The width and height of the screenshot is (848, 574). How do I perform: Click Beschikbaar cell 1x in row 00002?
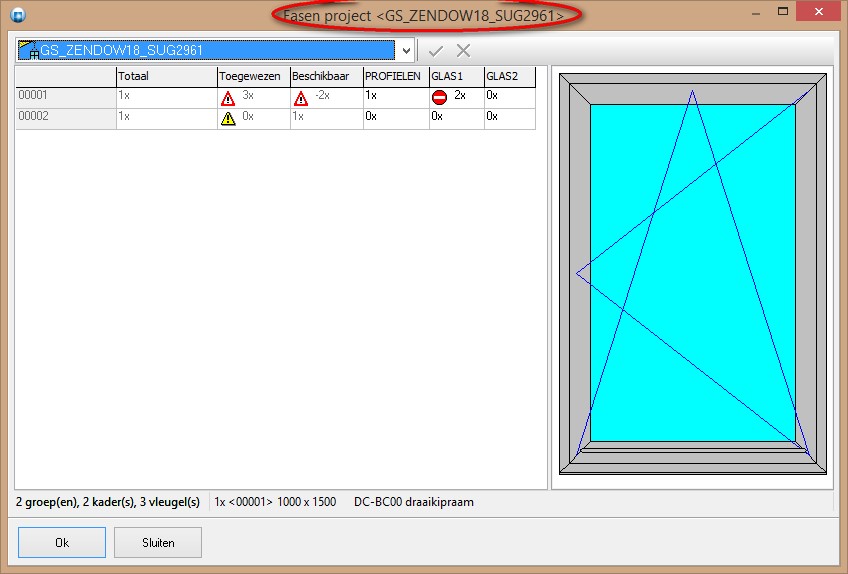click(327, 118)
